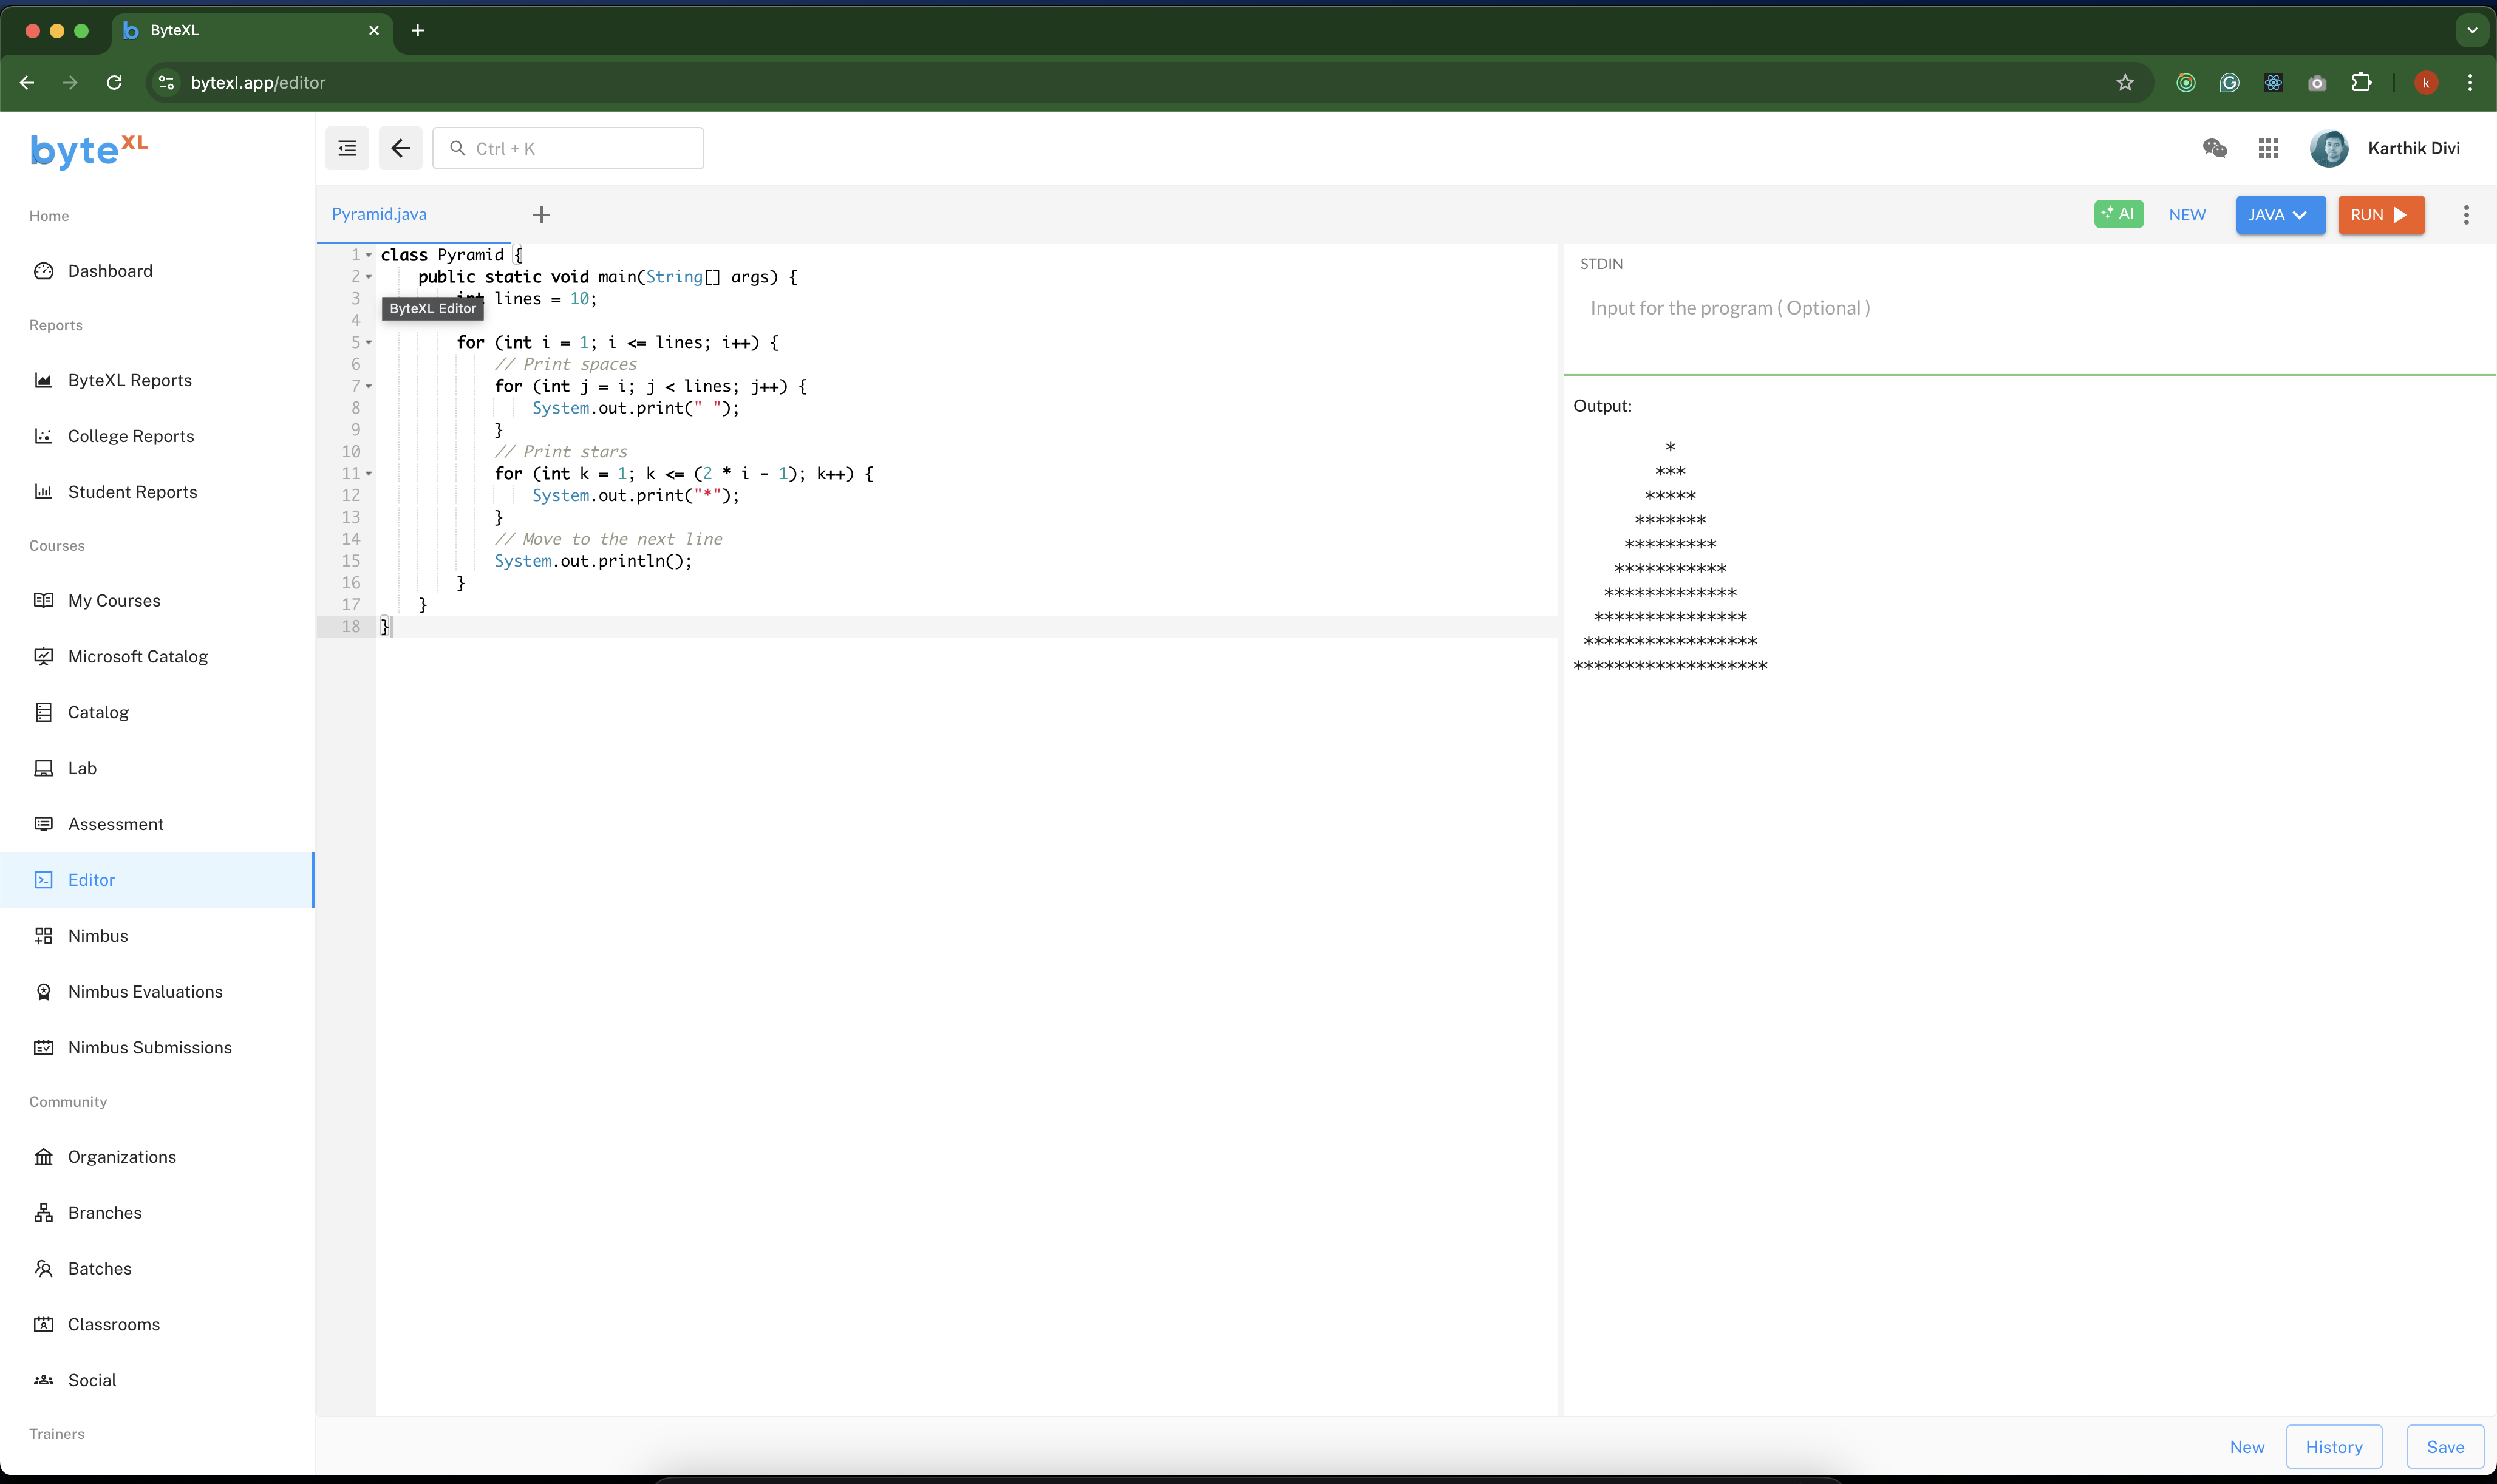
Task: Open the JAVA language dropdown
Action: pos(2279,214)
